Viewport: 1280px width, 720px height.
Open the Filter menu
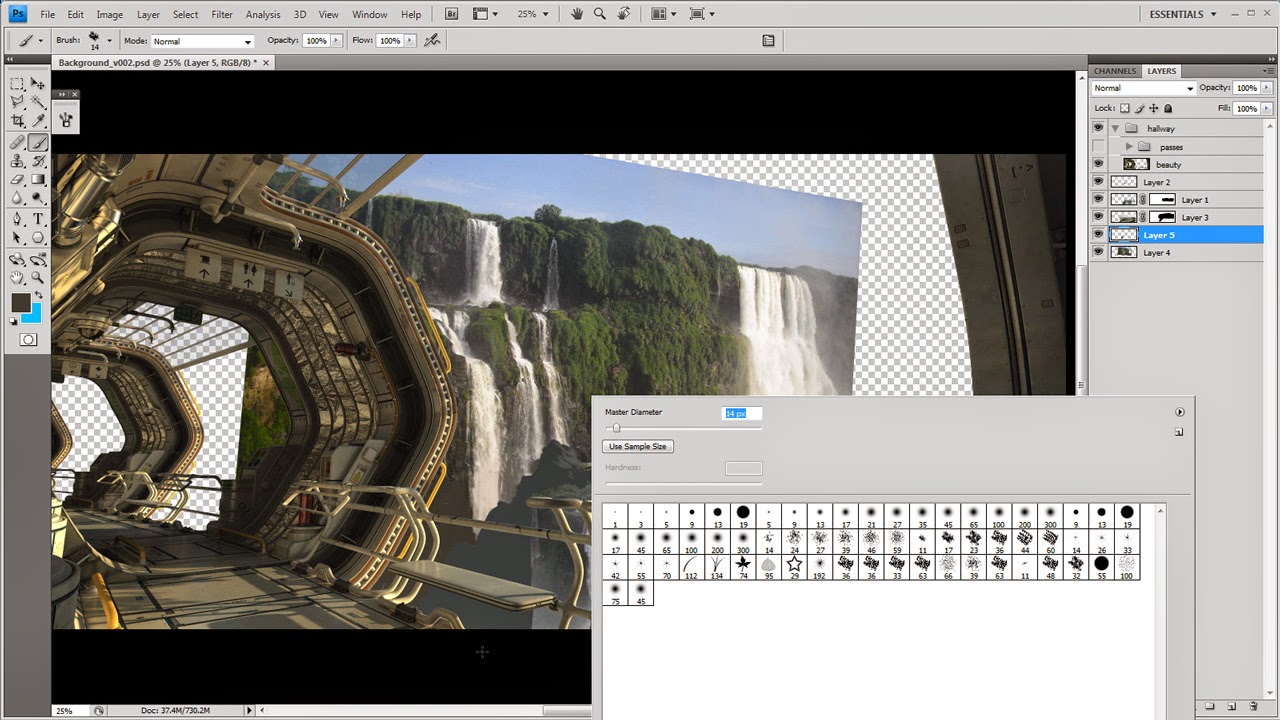point(222,15)
